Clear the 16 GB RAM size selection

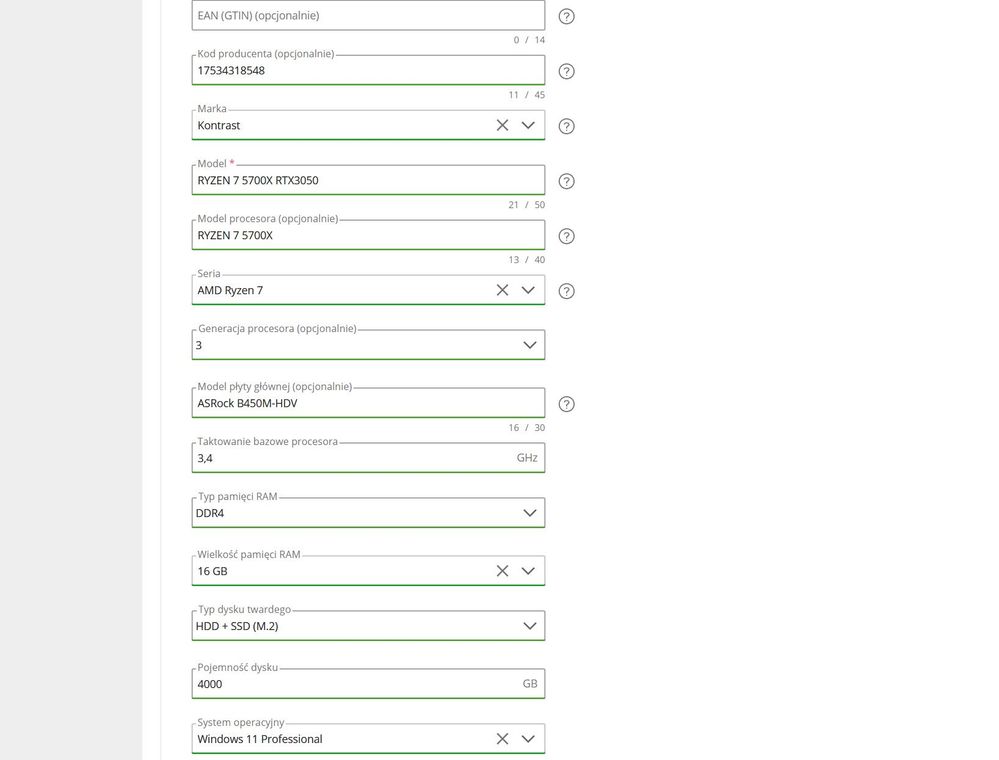point(502,571)
